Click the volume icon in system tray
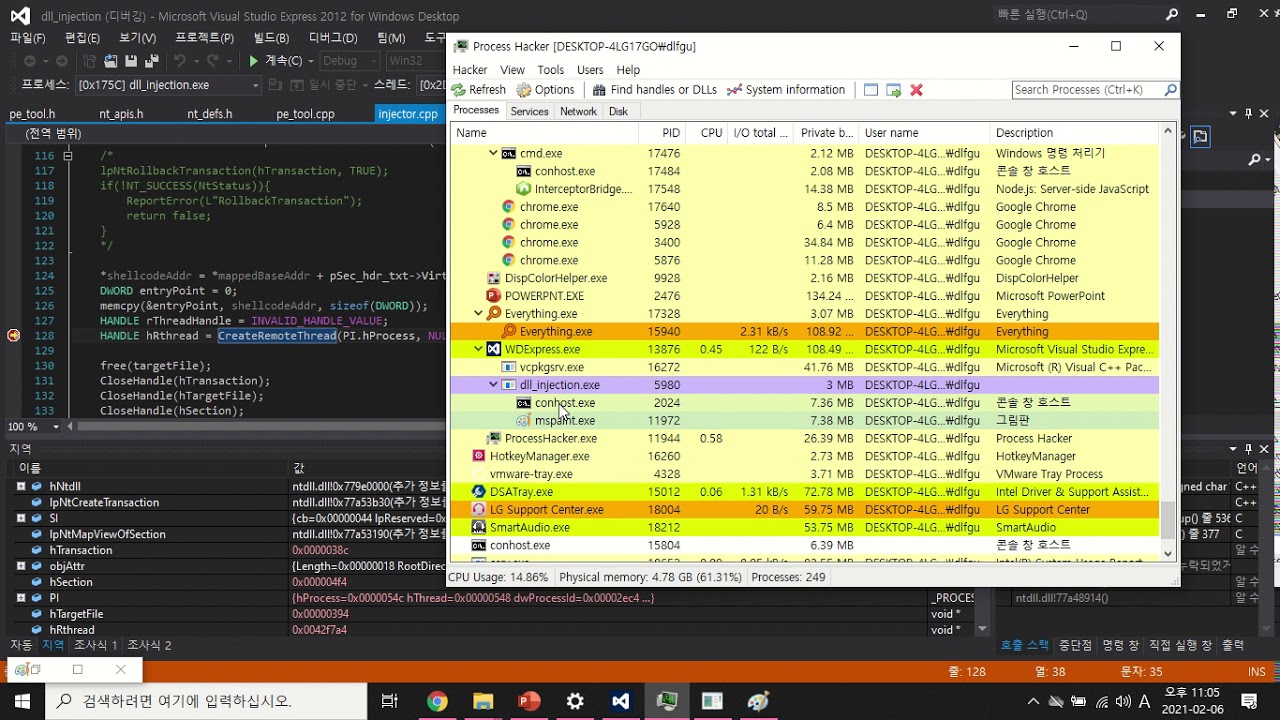1280x720 pixels. coord(1123,701)
